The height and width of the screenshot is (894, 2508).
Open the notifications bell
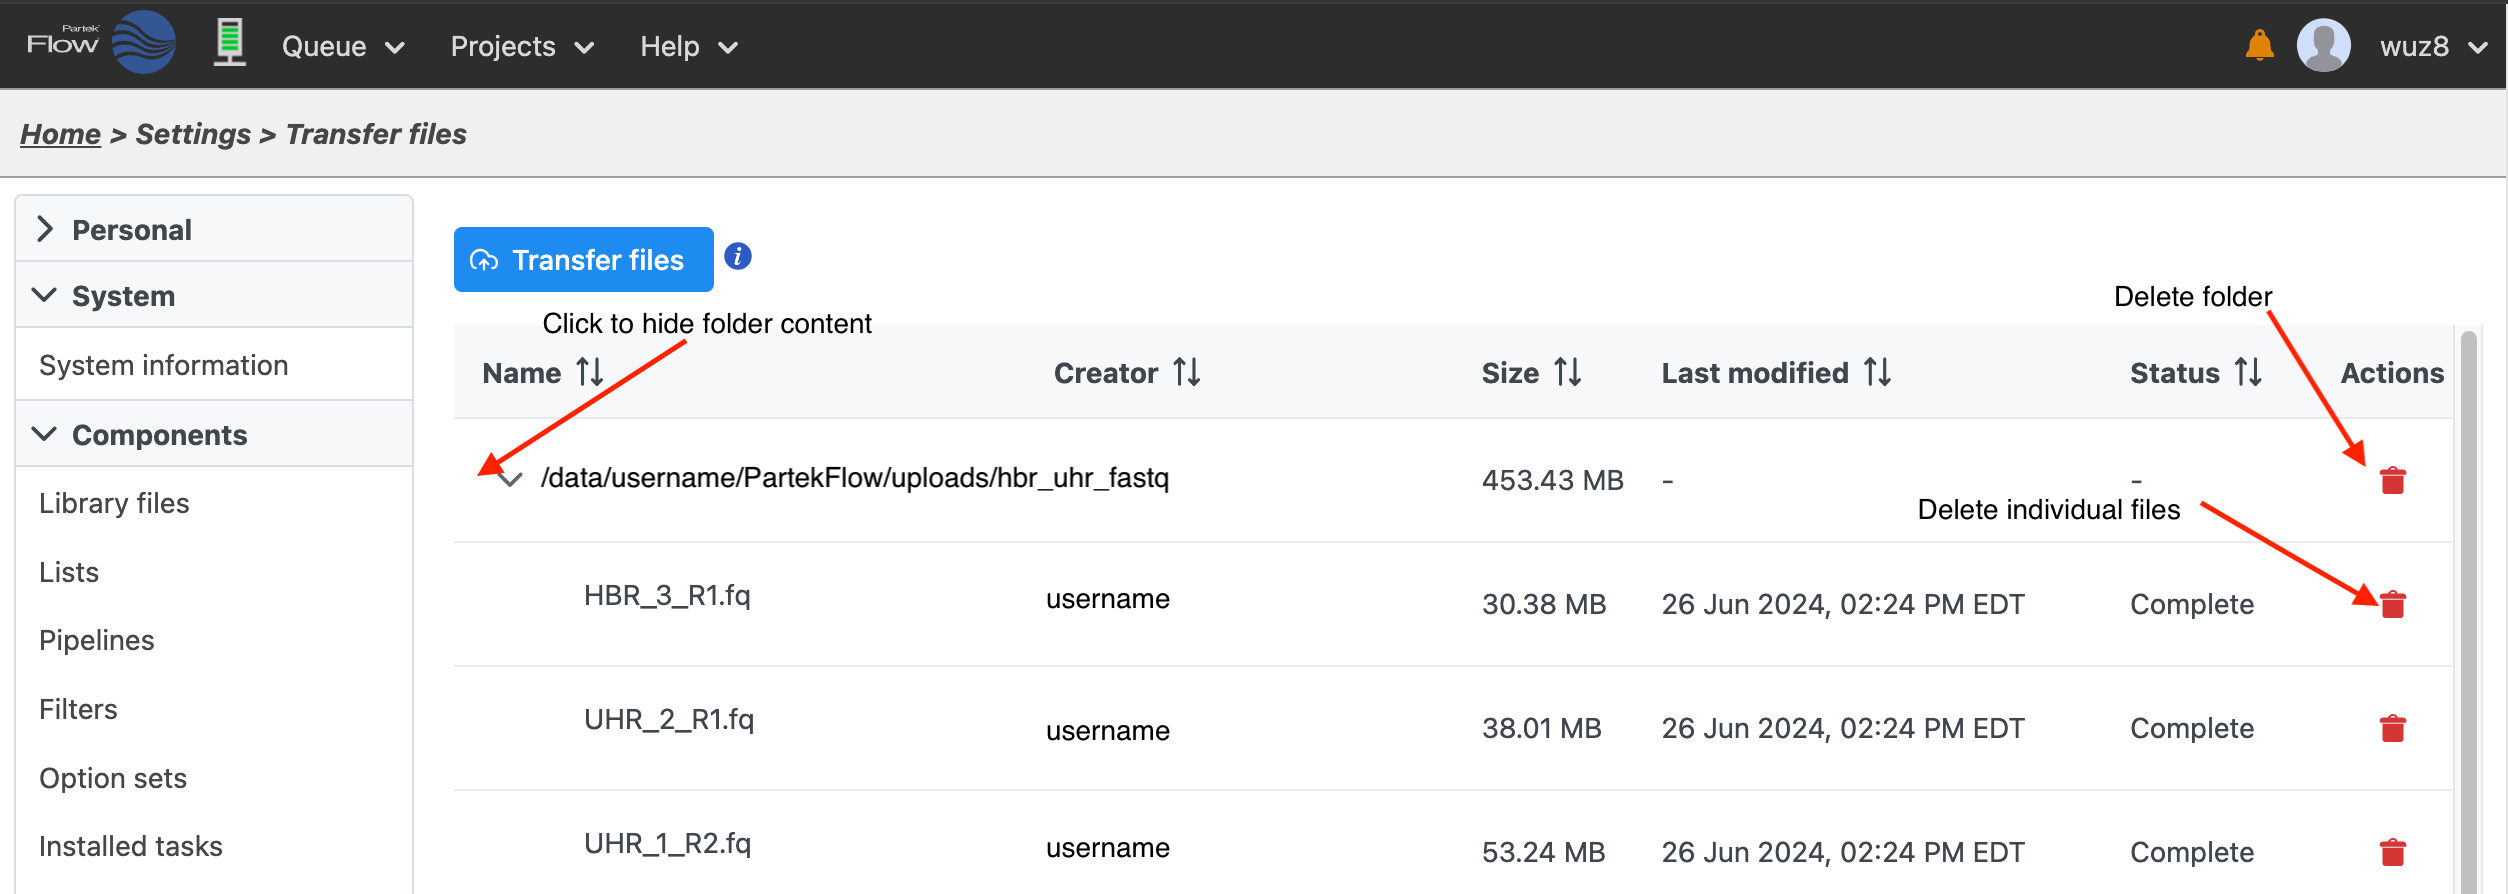tap(2259, 46)
